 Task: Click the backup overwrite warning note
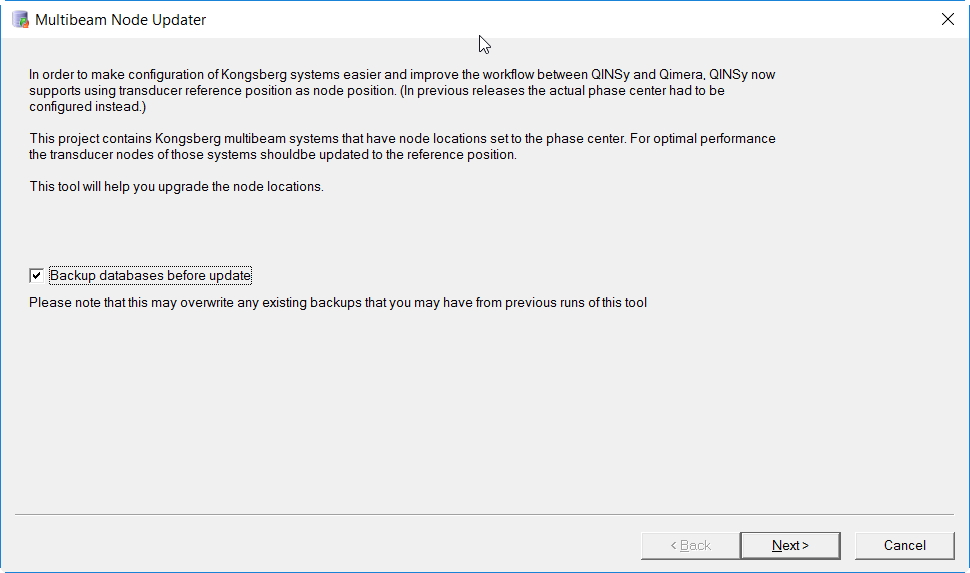(338, 303)
